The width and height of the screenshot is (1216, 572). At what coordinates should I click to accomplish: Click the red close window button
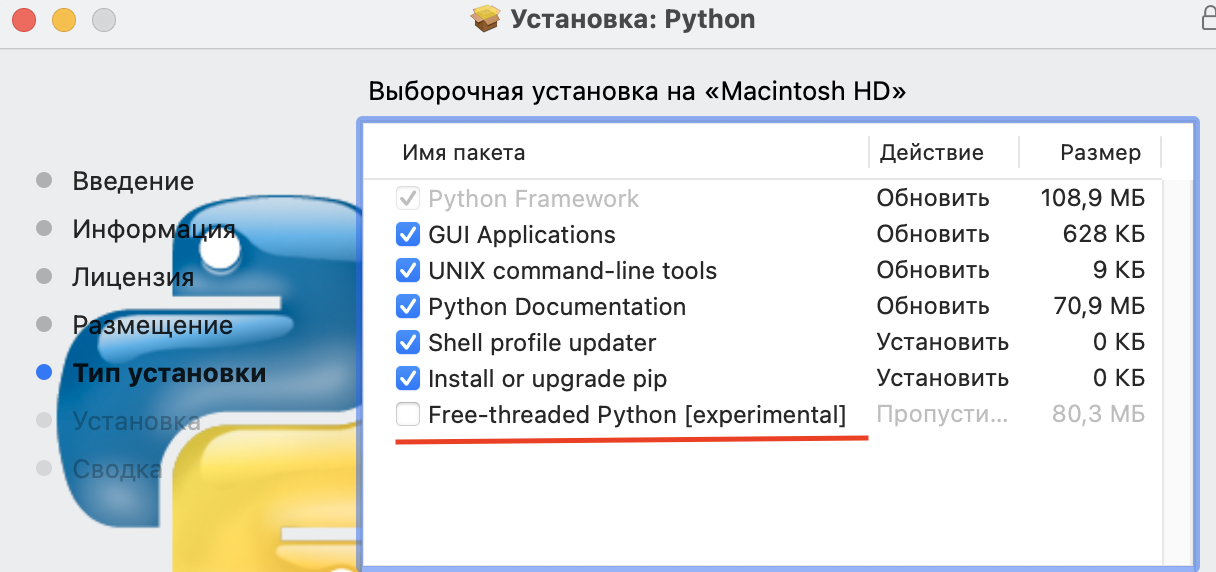pyautogui.click(x=25, y=19)
